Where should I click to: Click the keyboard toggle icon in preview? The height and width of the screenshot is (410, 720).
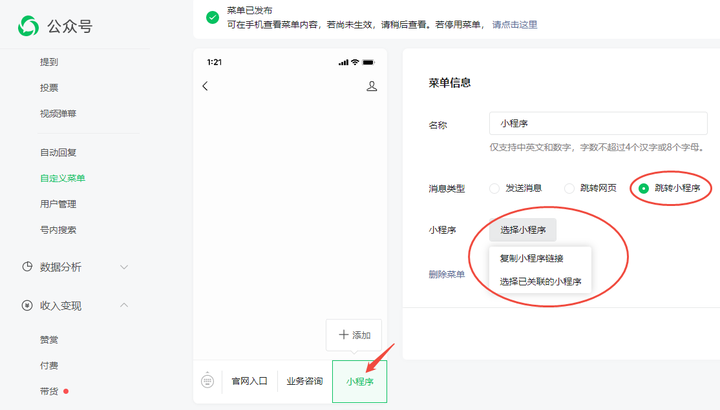tap(208, 380)
